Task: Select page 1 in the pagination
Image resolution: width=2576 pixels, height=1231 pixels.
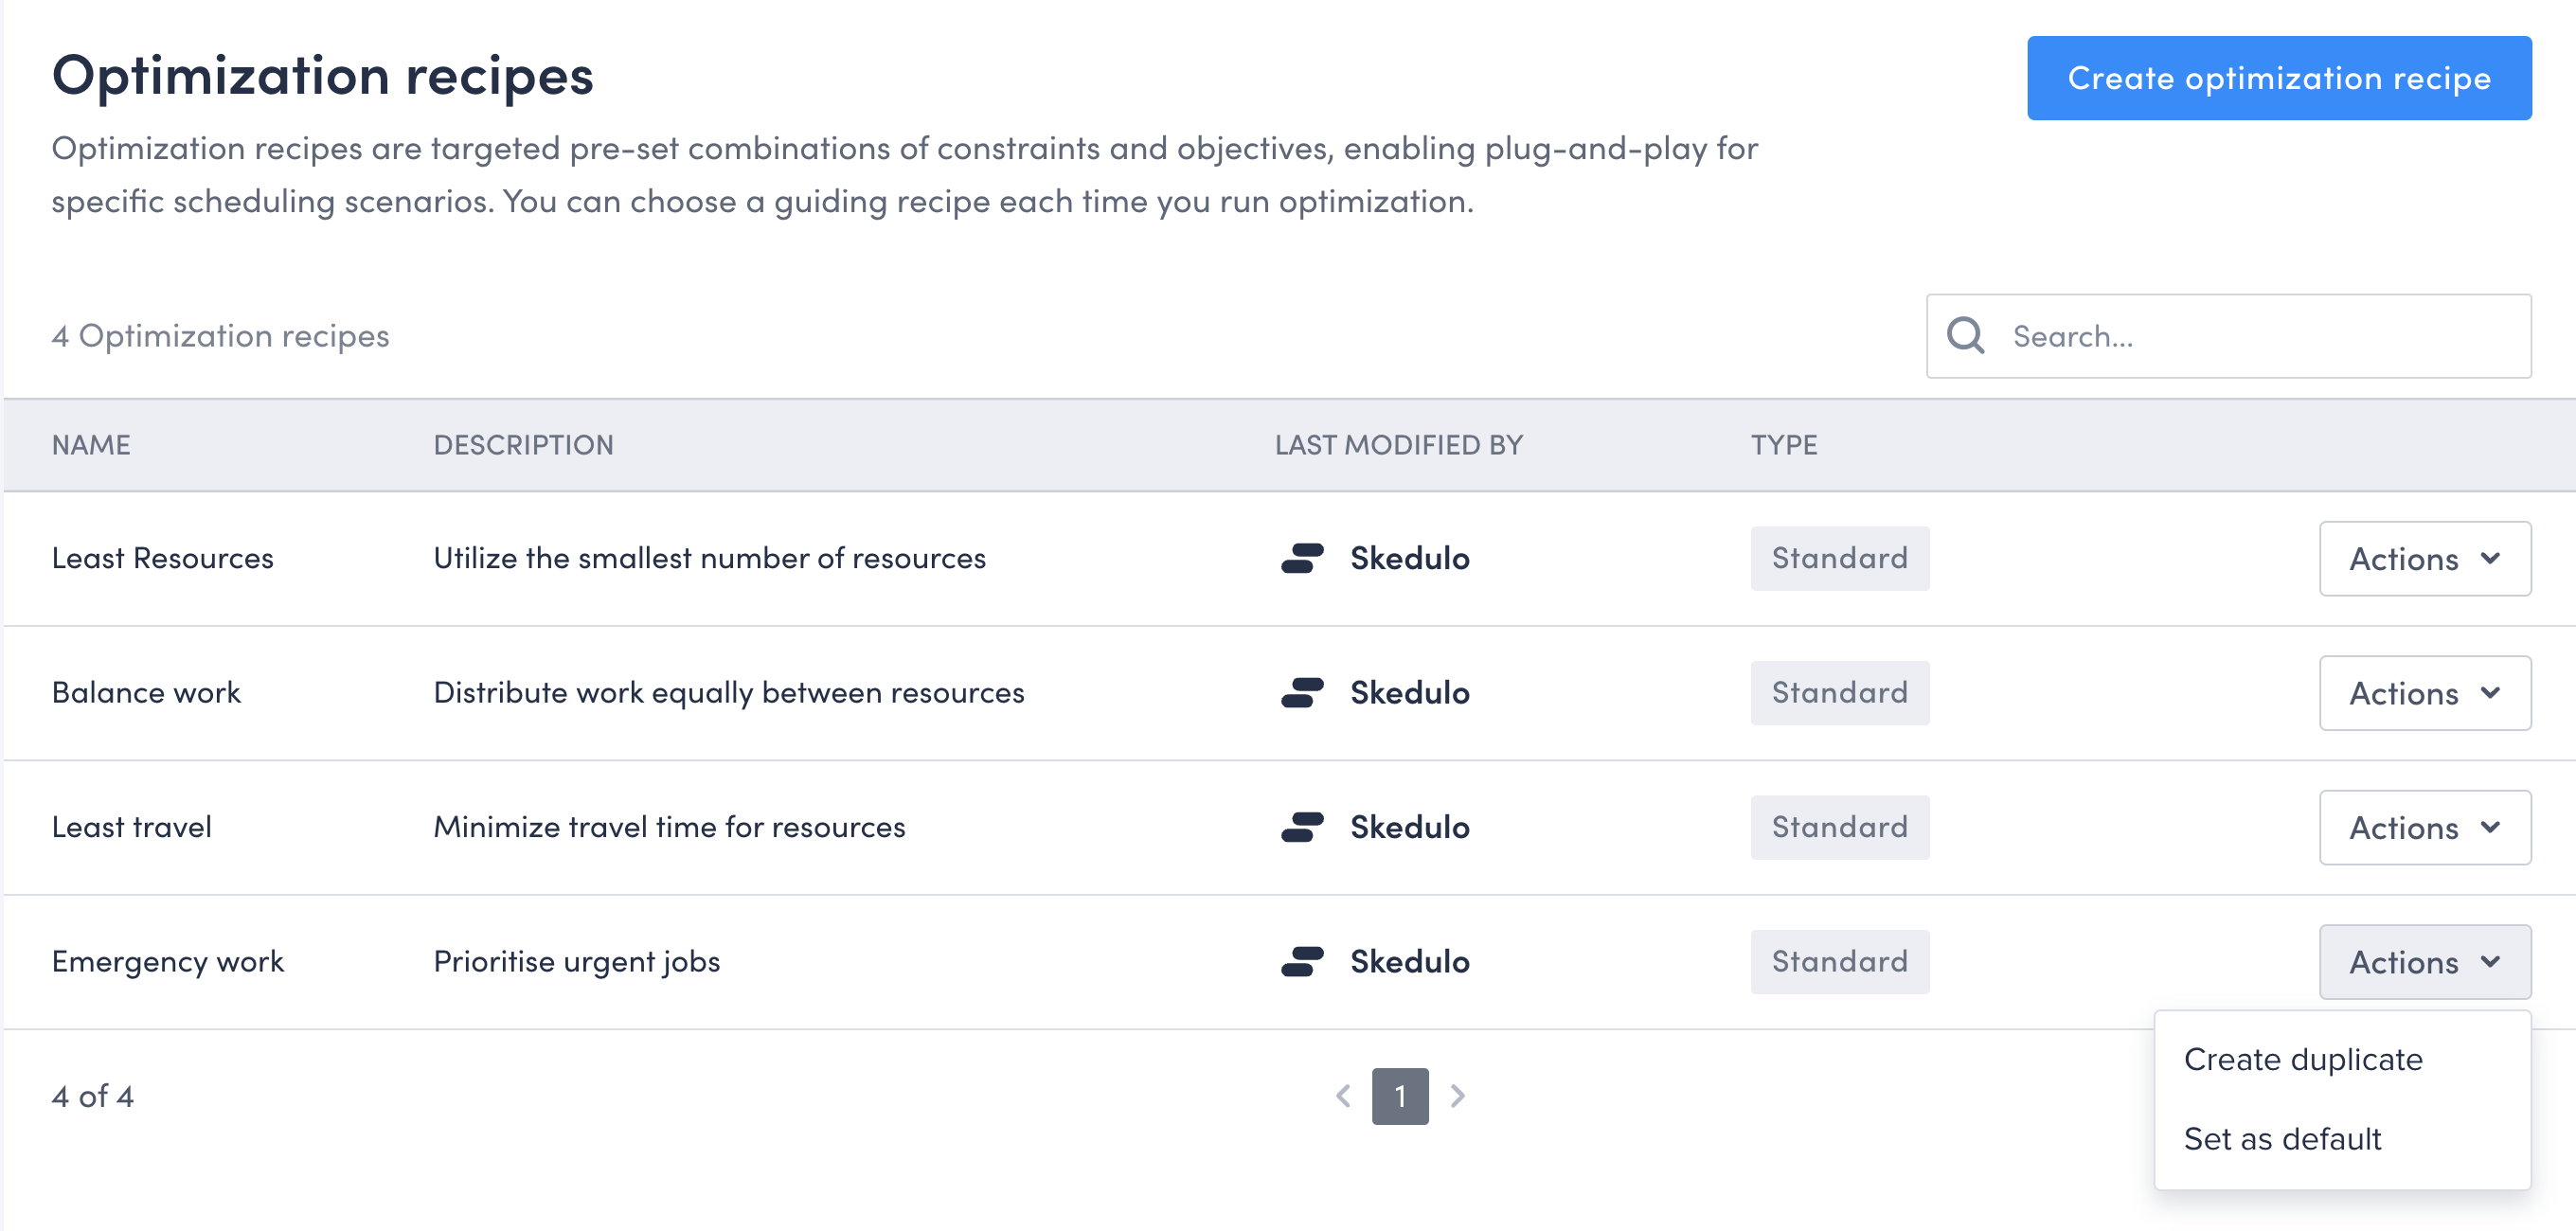Action: [1401, 1095]
